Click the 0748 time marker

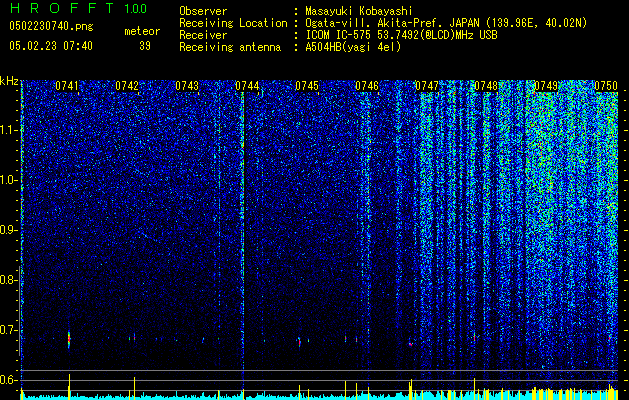click(x=486, y=86)
